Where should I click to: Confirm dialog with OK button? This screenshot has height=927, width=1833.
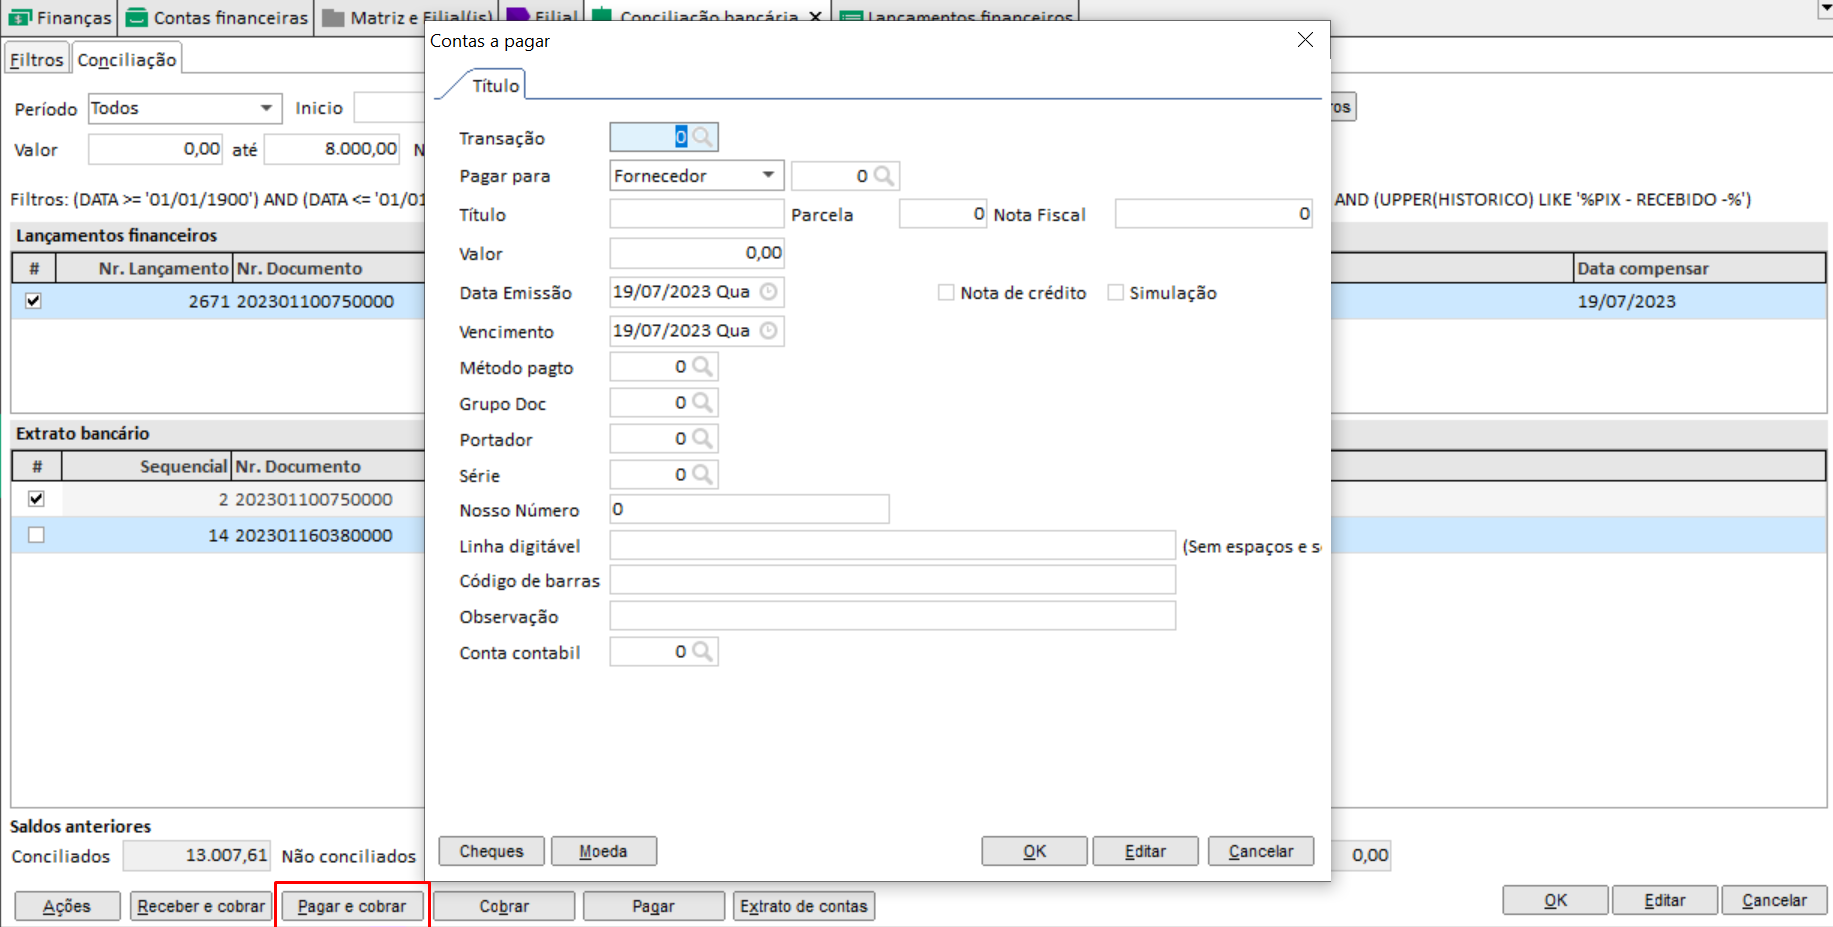pos(1034,851)
